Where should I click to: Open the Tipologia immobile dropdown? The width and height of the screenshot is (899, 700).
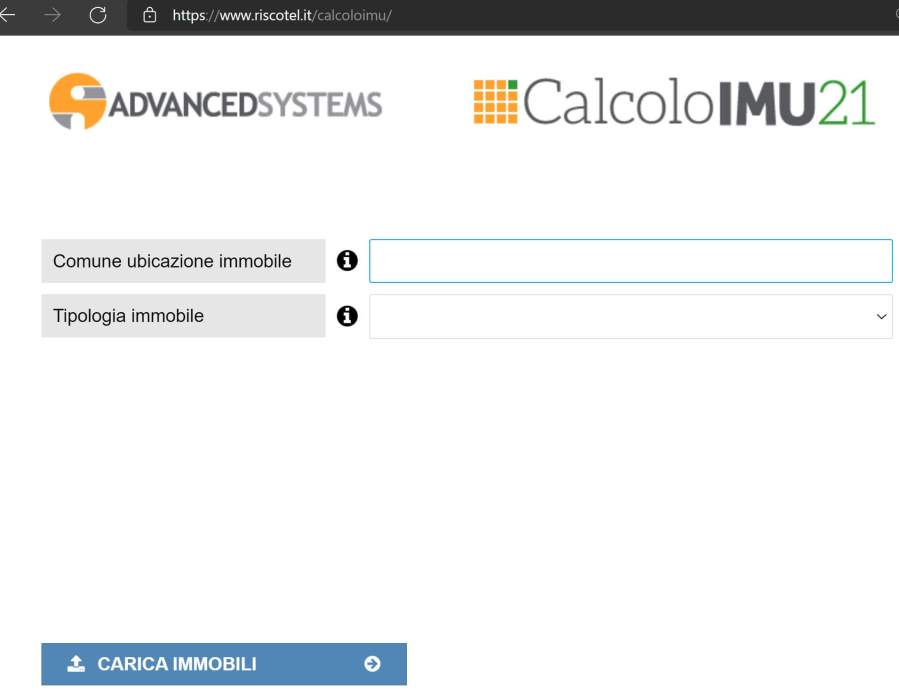[620, 316]
